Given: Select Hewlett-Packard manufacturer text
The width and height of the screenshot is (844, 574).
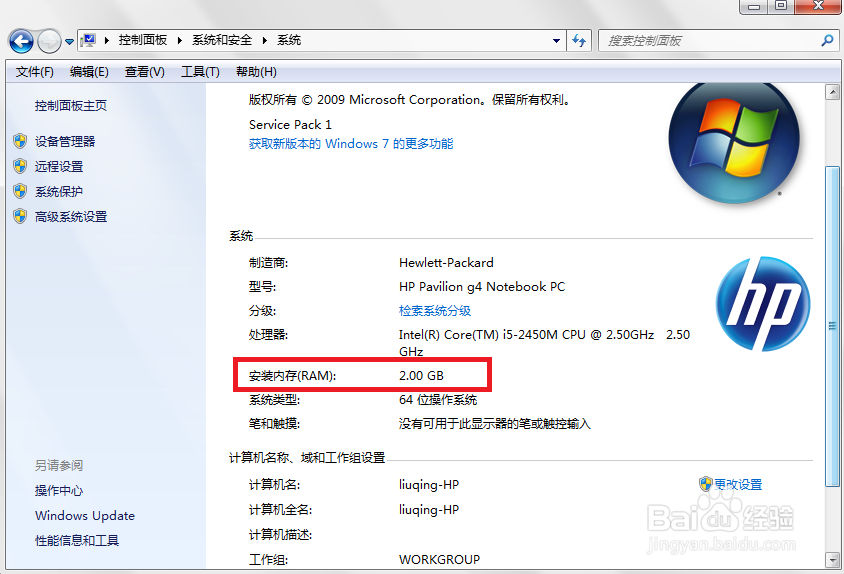Looking at the screenshot, I should coord(446,263).
